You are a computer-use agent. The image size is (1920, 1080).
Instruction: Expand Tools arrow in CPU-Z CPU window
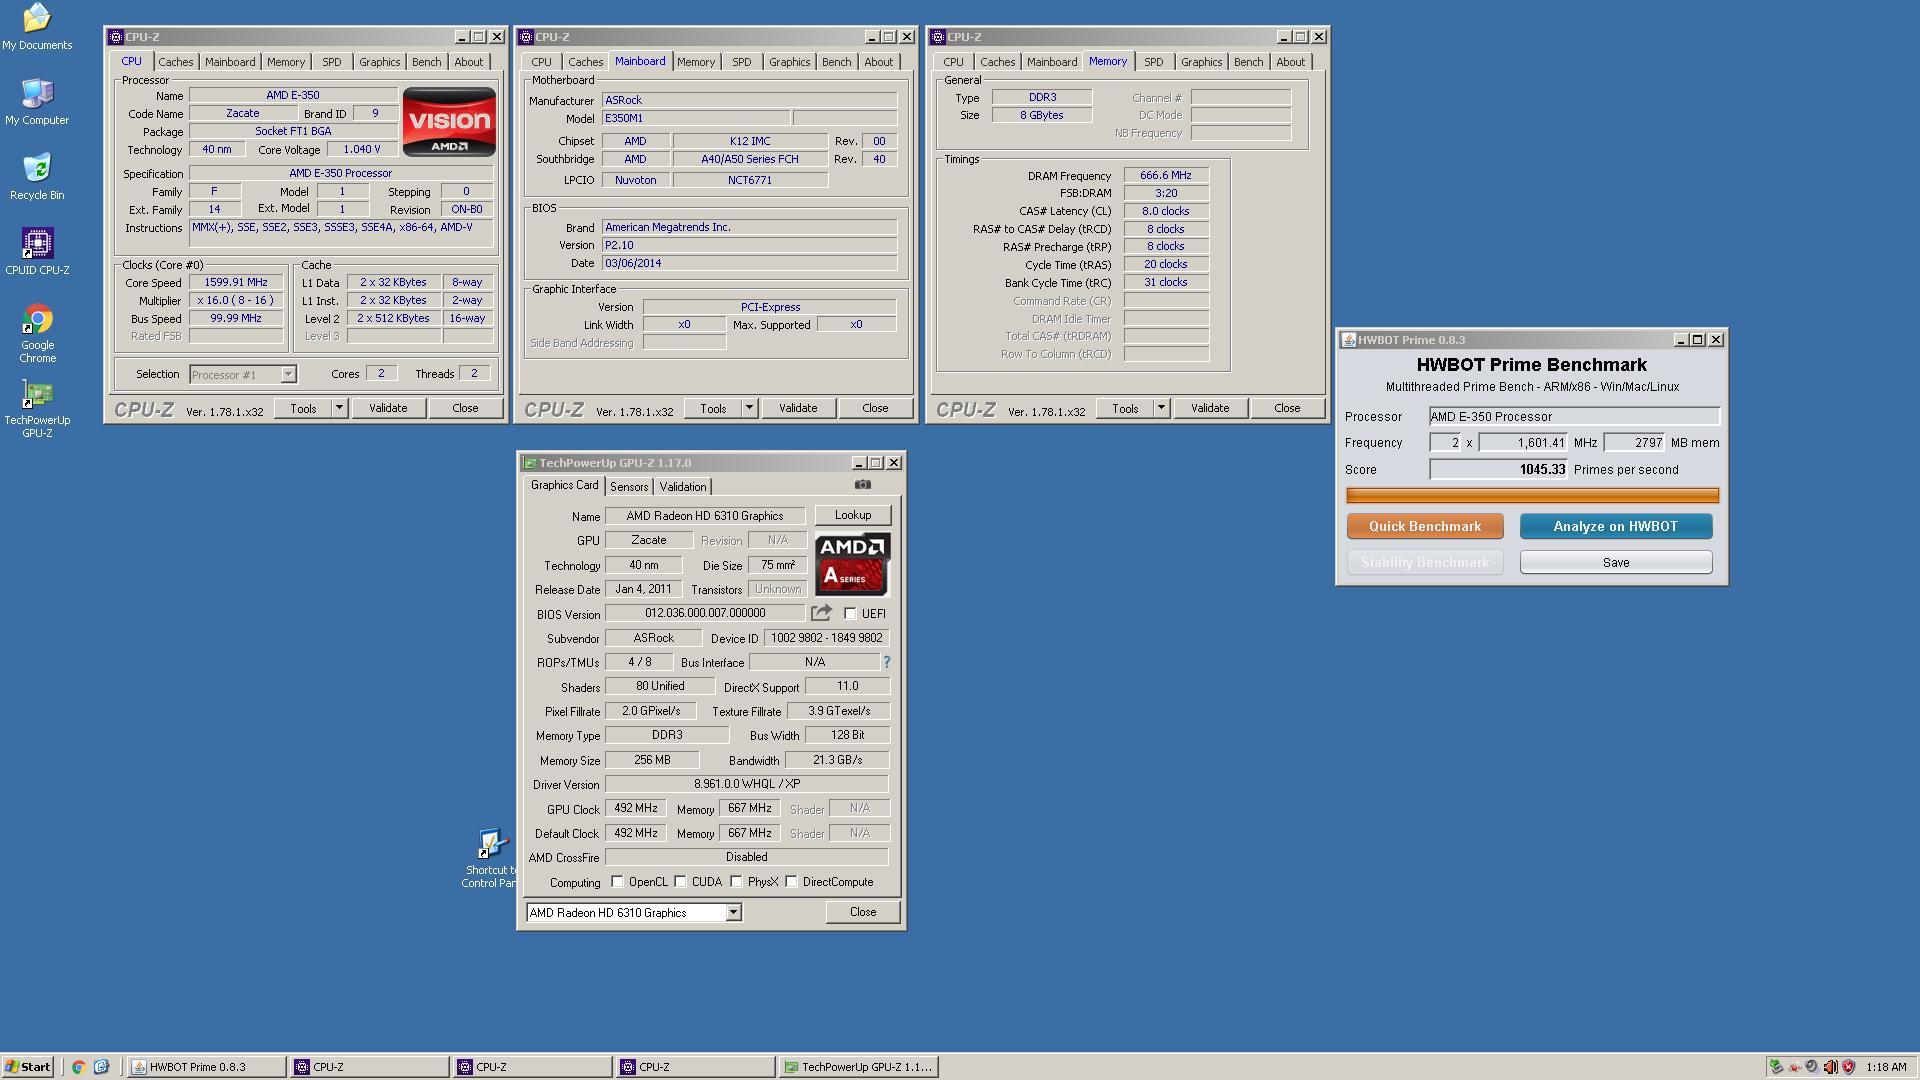point(339,408)
